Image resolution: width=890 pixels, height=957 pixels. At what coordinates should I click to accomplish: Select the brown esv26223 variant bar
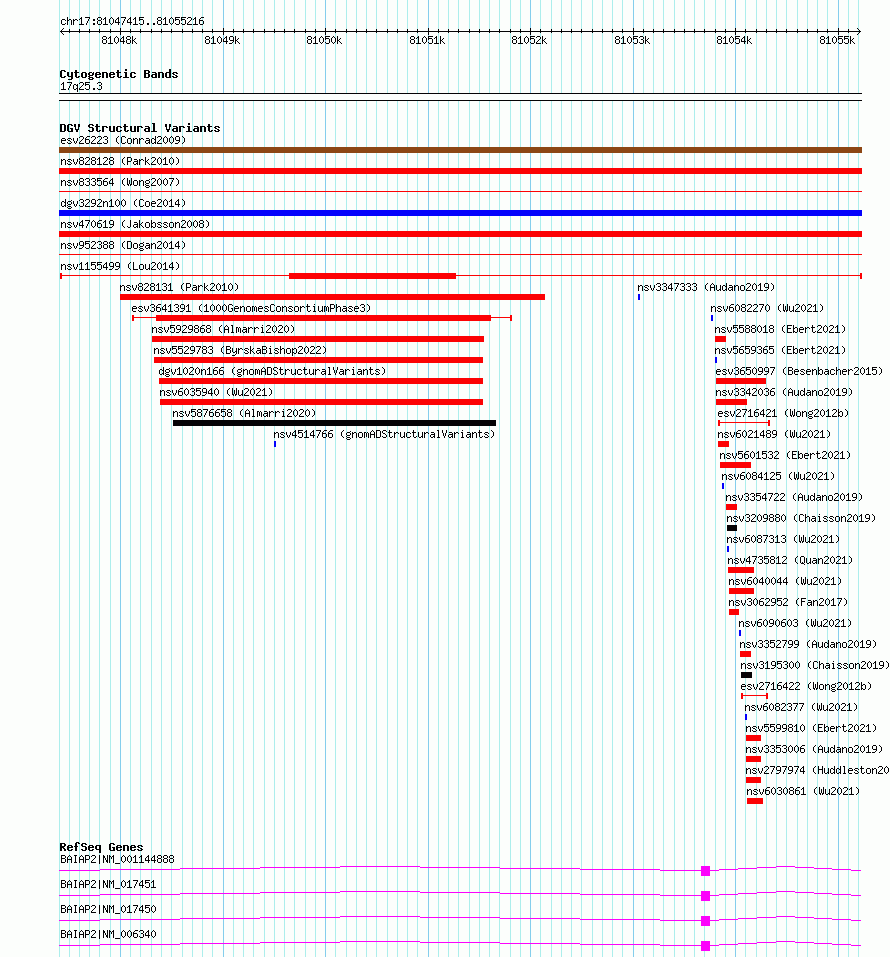pos(460,150)
